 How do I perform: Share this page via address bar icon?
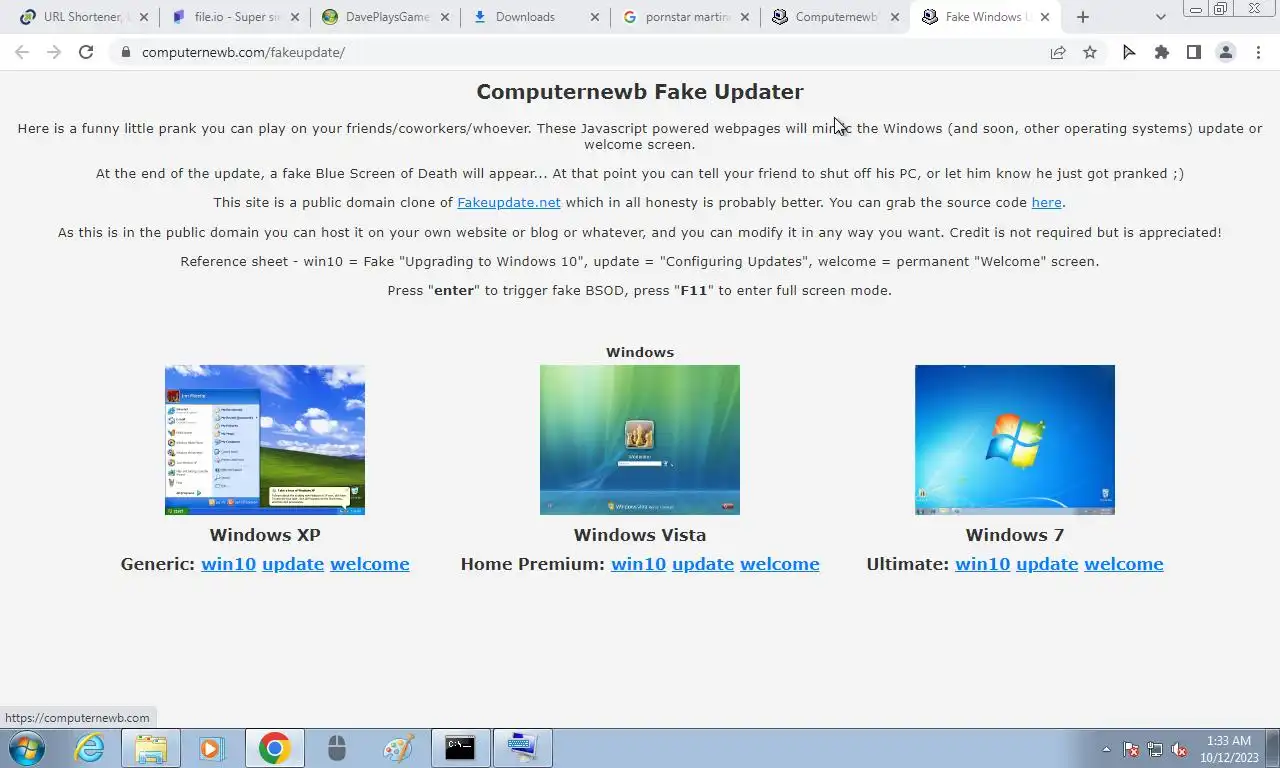click(x=1058, y=52)
